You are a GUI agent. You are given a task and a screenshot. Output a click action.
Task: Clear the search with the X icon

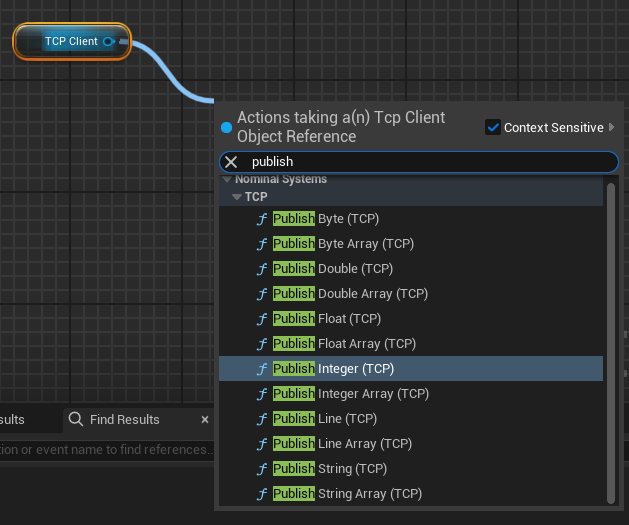pyautogui.click(x=231, y=162)
